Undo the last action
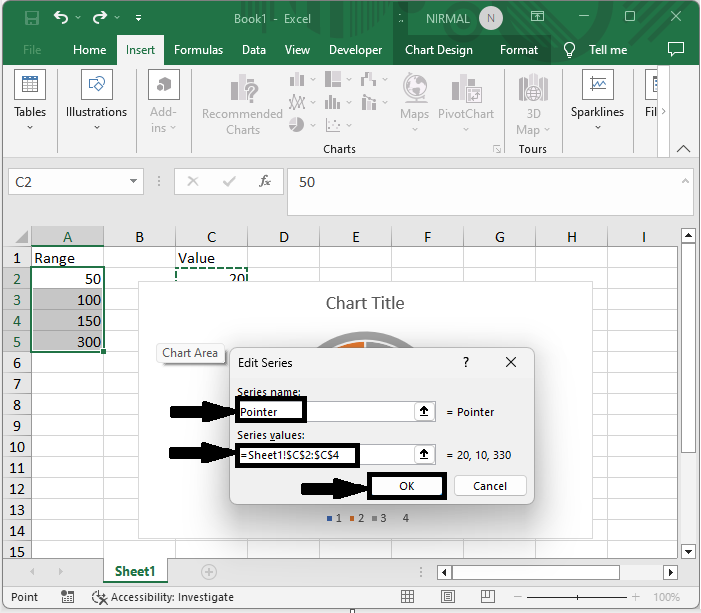The width and height of the screenshot is (701, 613). coord(61,18)
